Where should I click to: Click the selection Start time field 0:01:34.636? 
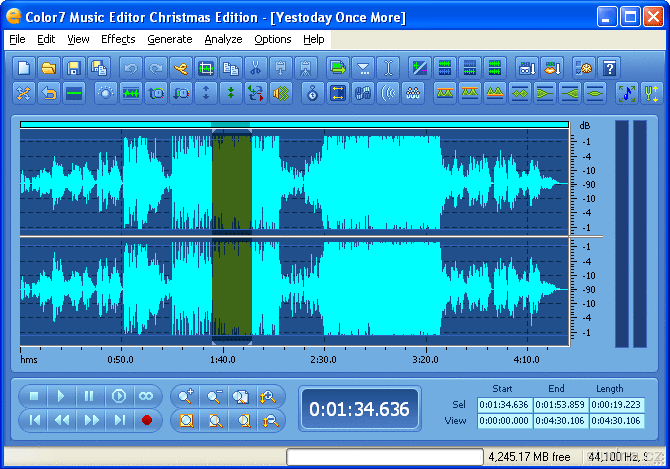(x=504, y=405)
